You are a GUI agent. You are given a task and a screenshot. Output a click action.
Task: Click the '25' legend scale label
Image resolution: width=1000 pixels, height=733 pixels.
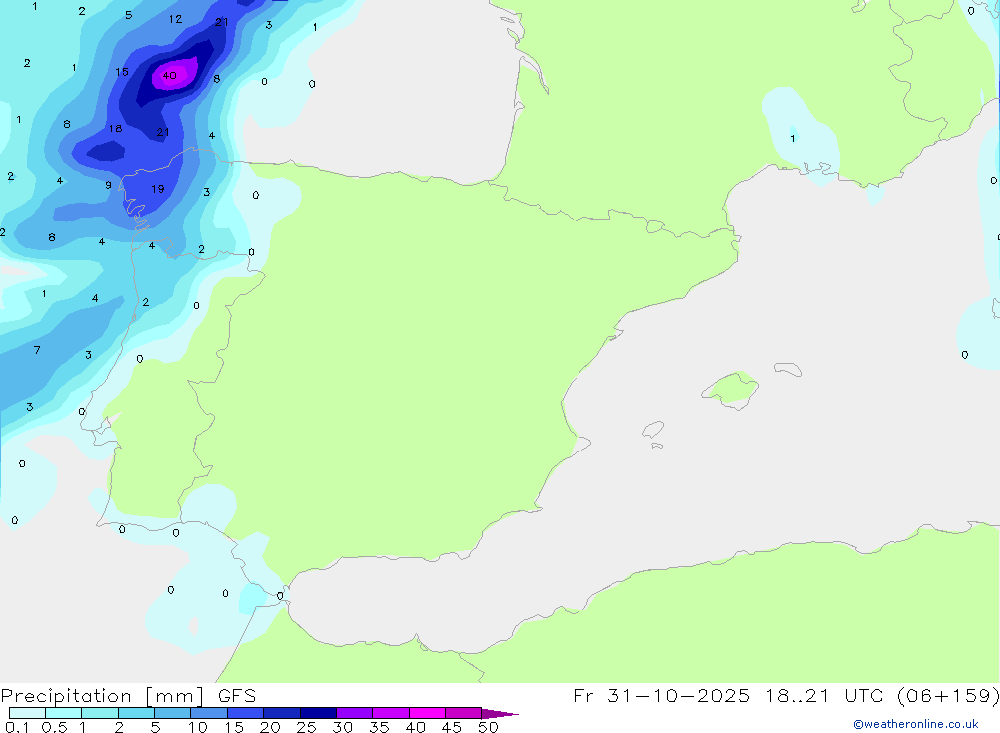[306, 727]
